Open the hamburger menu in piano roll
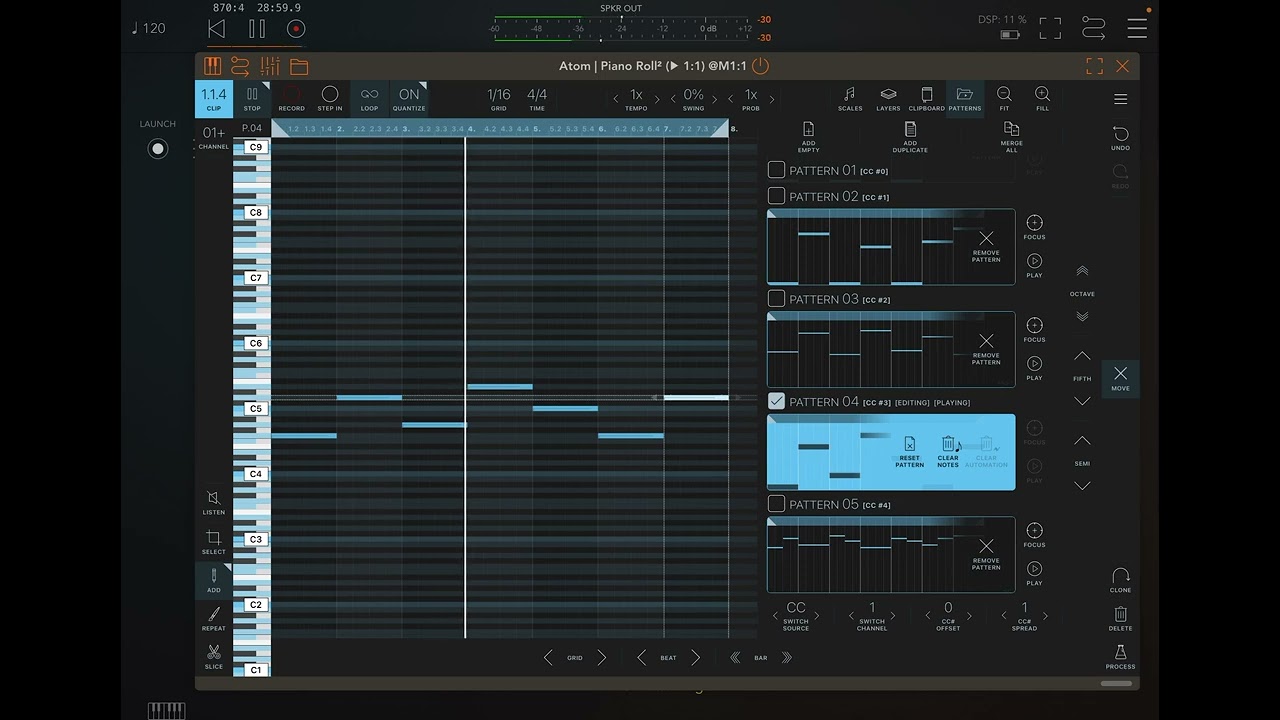Viewport: 1280px width, 720px height. point(1120,99)
